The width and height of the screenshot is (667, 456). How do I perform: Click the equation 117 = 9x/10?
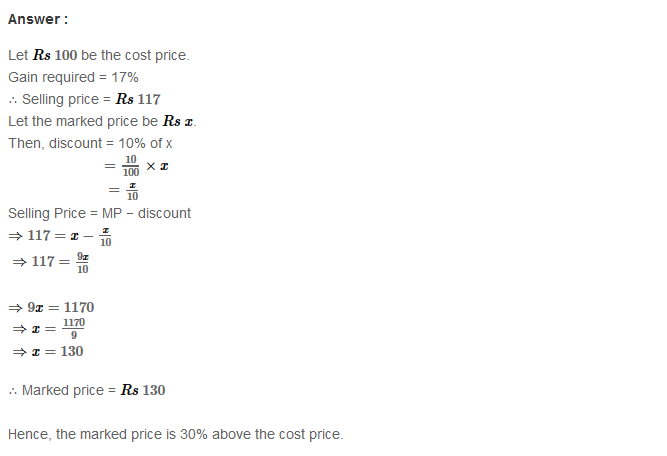pos(52,262)
